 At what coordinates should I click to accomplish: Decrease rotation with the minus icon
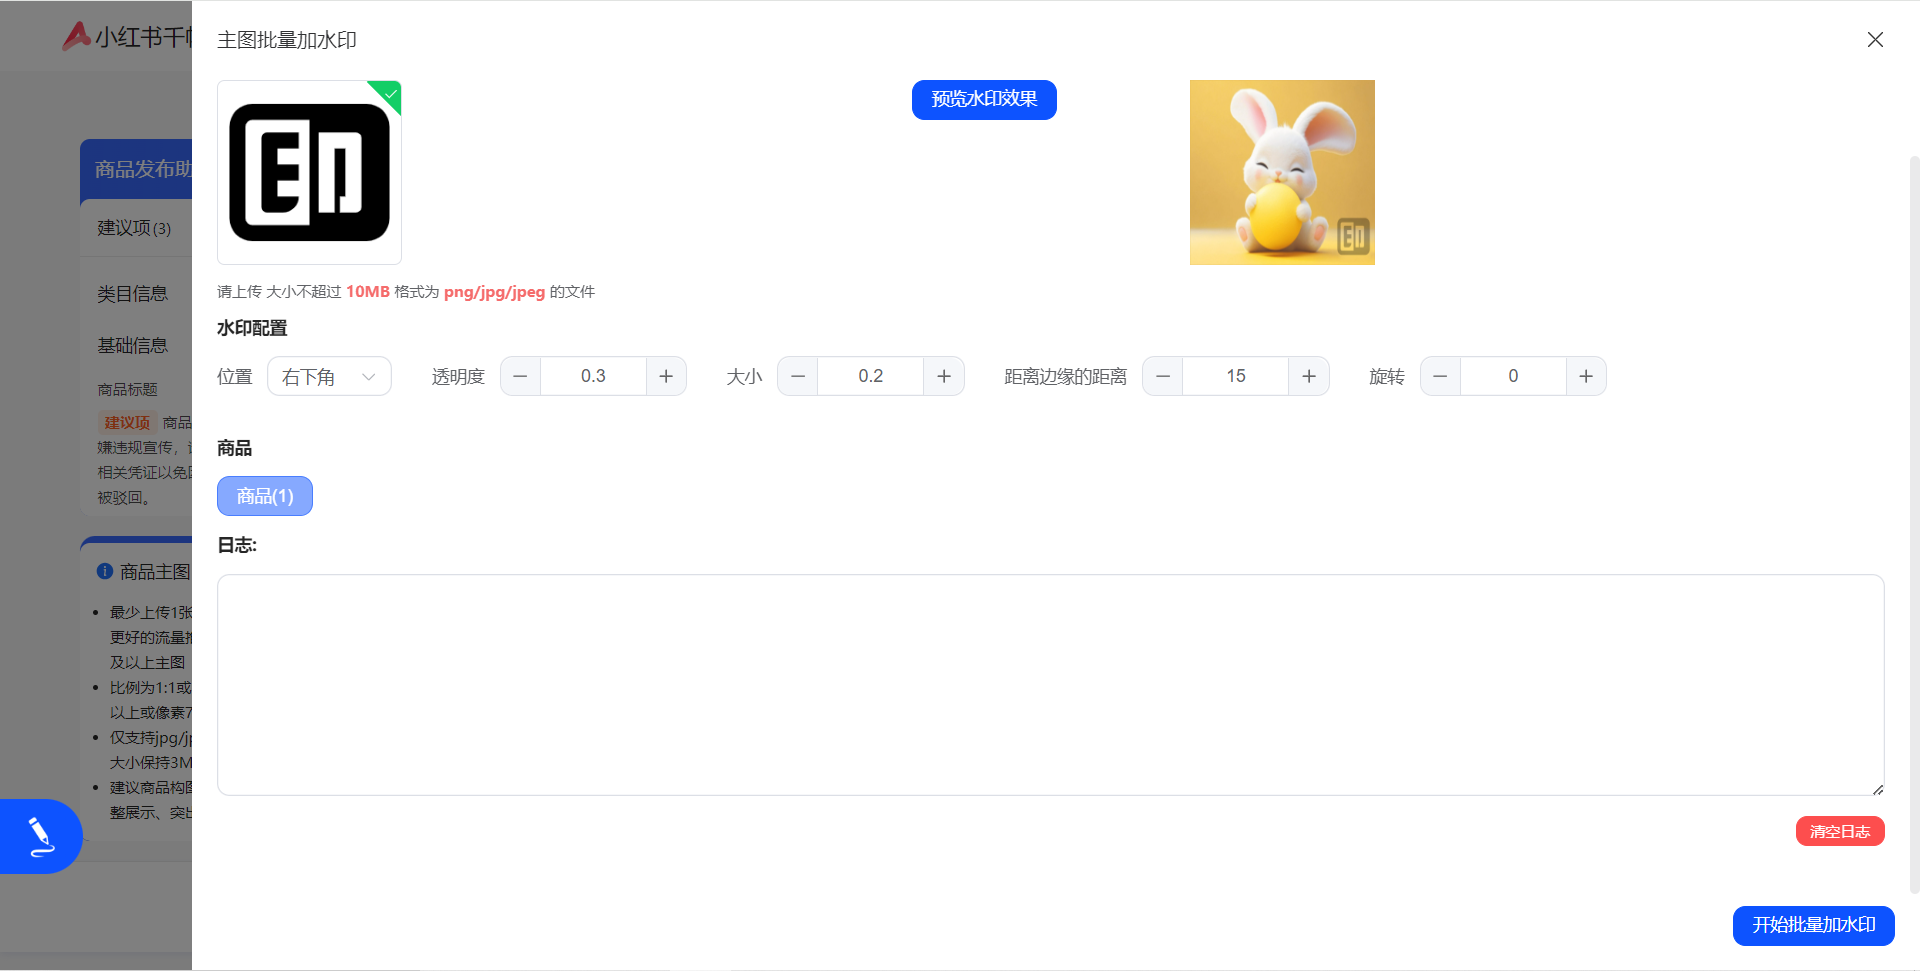[1440, 377]
